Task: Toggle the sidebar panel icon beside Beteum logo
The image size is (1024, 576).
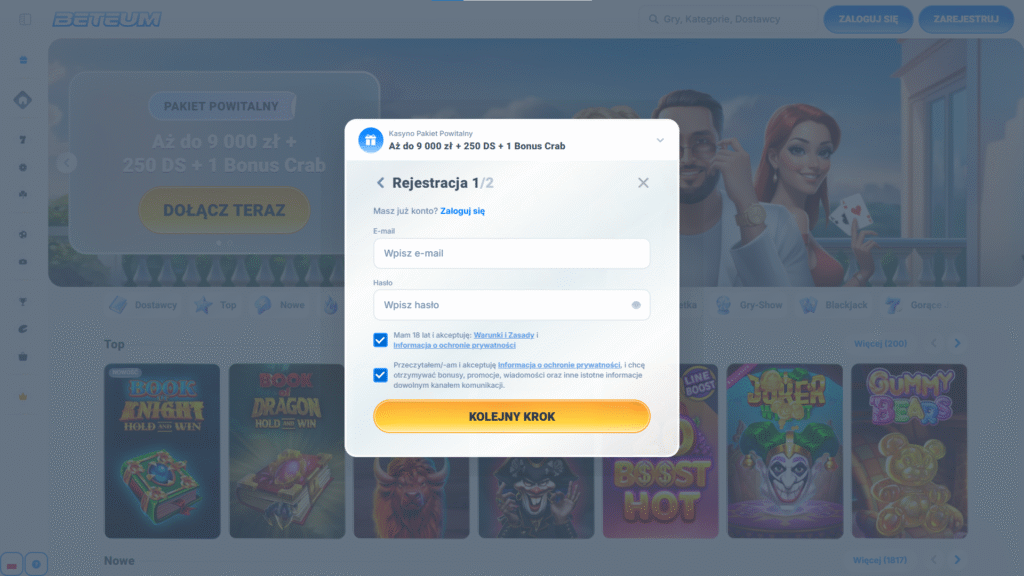Action: [25, 19]
